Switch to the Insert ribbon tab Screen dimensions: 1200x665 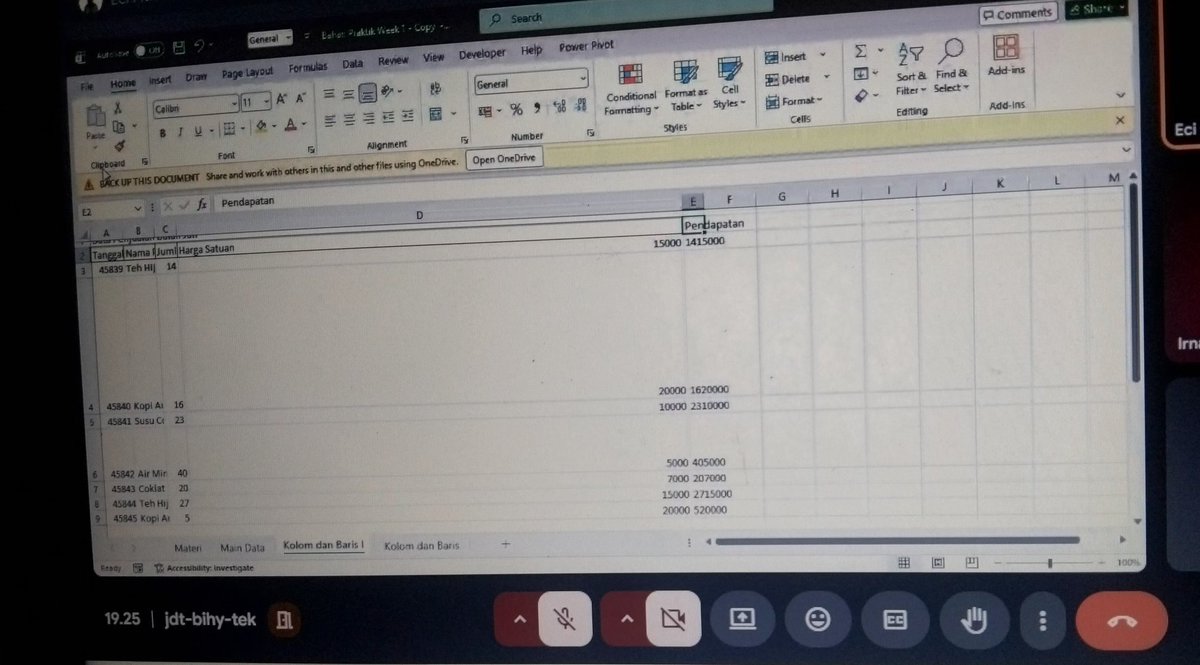160,80
